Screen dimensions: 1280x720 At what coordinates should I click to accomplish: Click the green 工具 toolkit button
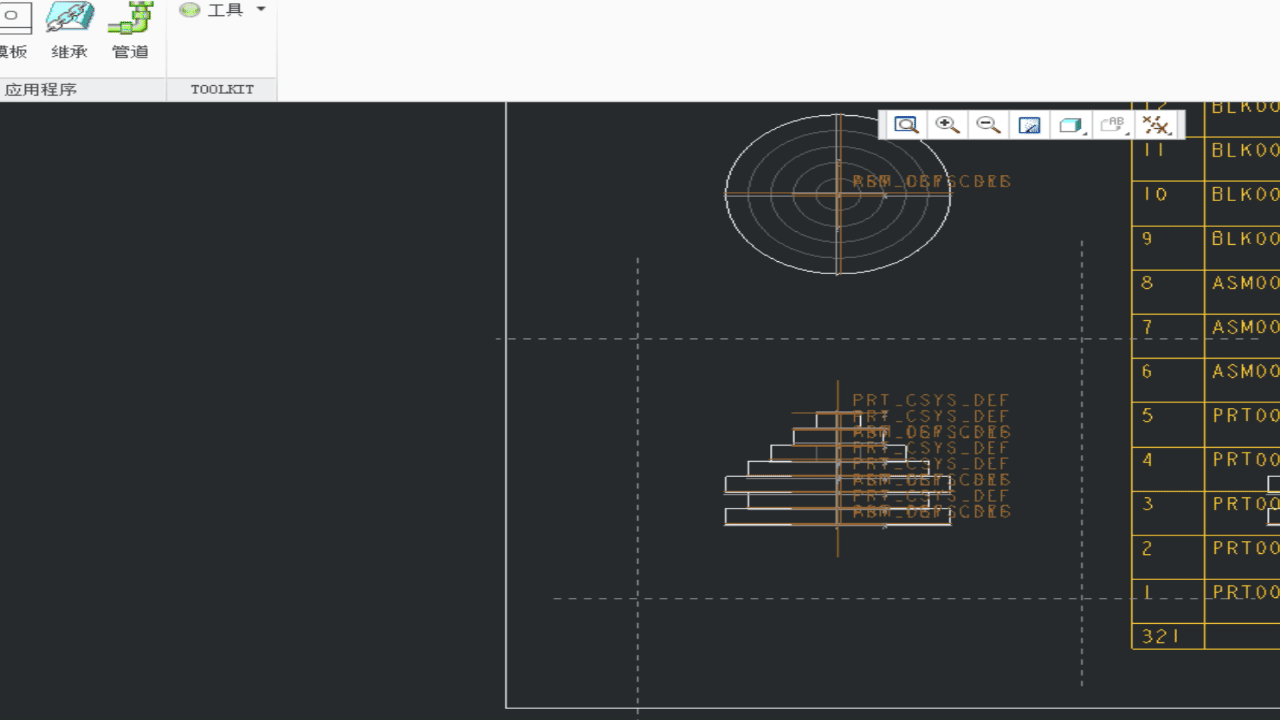pos(212,9)
